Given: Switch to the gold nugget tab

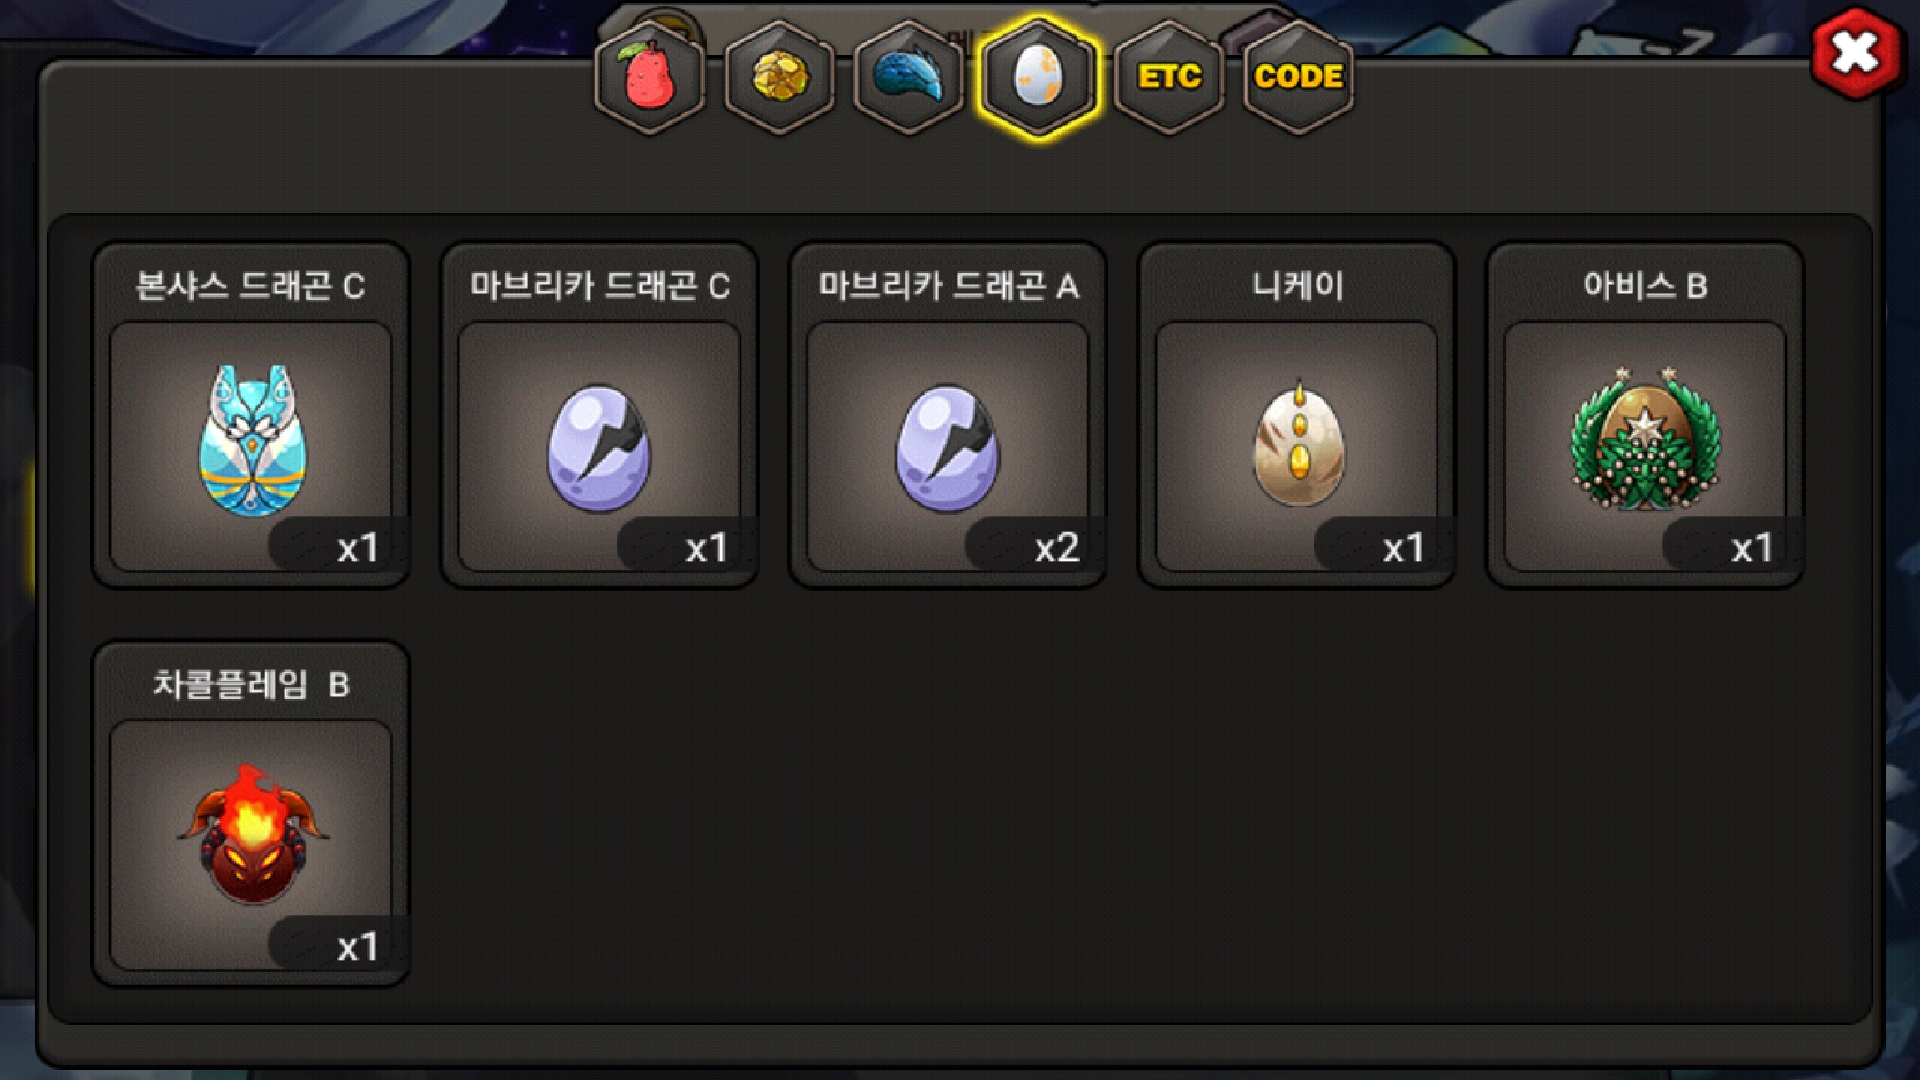Looking at the screenshot, I should pyautogui.click(x=779, y=77).
